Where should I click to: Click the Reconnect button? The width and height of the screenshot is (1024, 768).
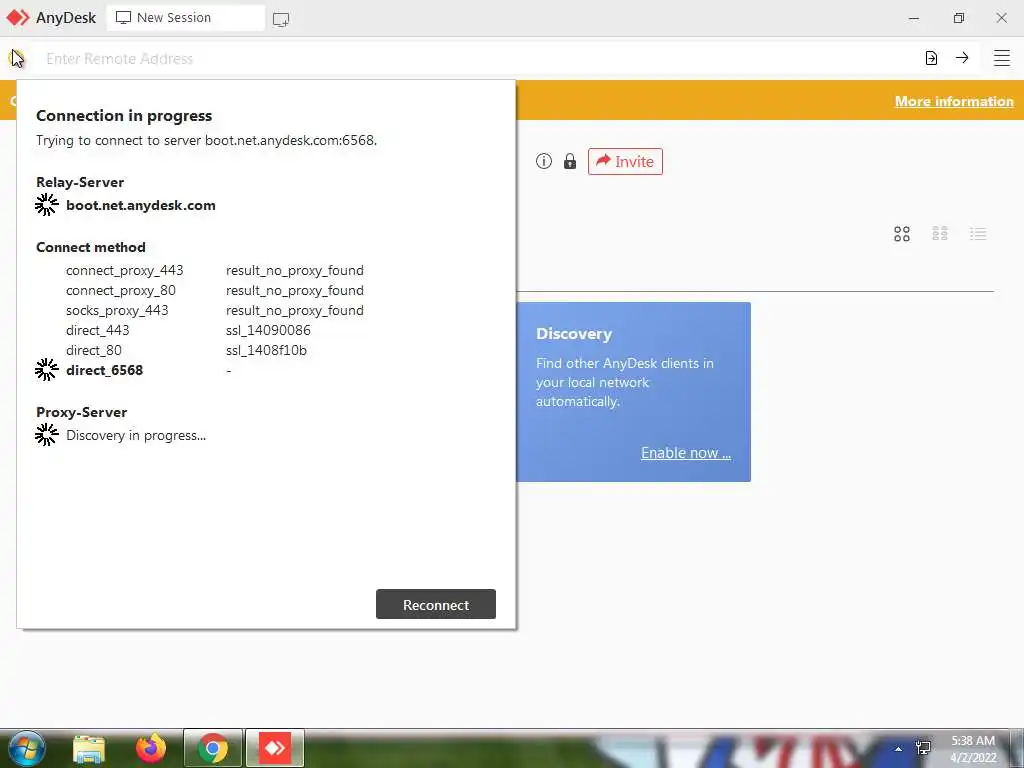(x=436, y=605)
